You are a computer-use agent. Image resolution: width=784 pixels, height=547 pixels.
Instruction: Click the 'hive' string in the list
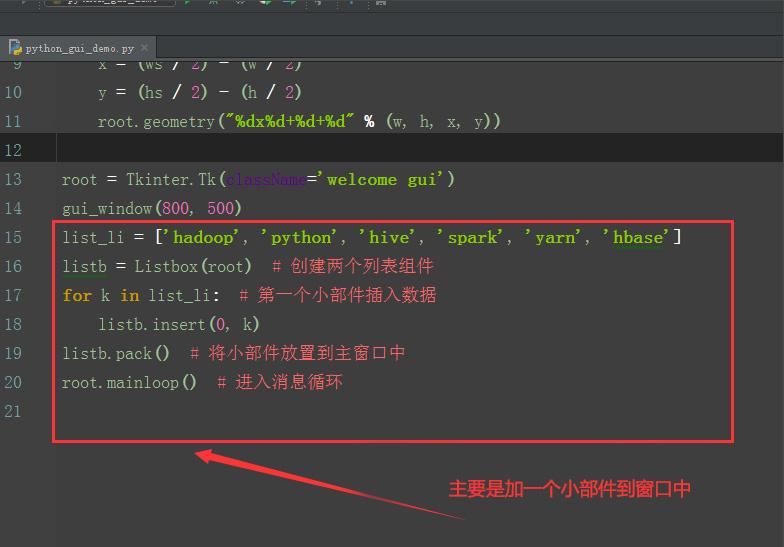point(388,237)
